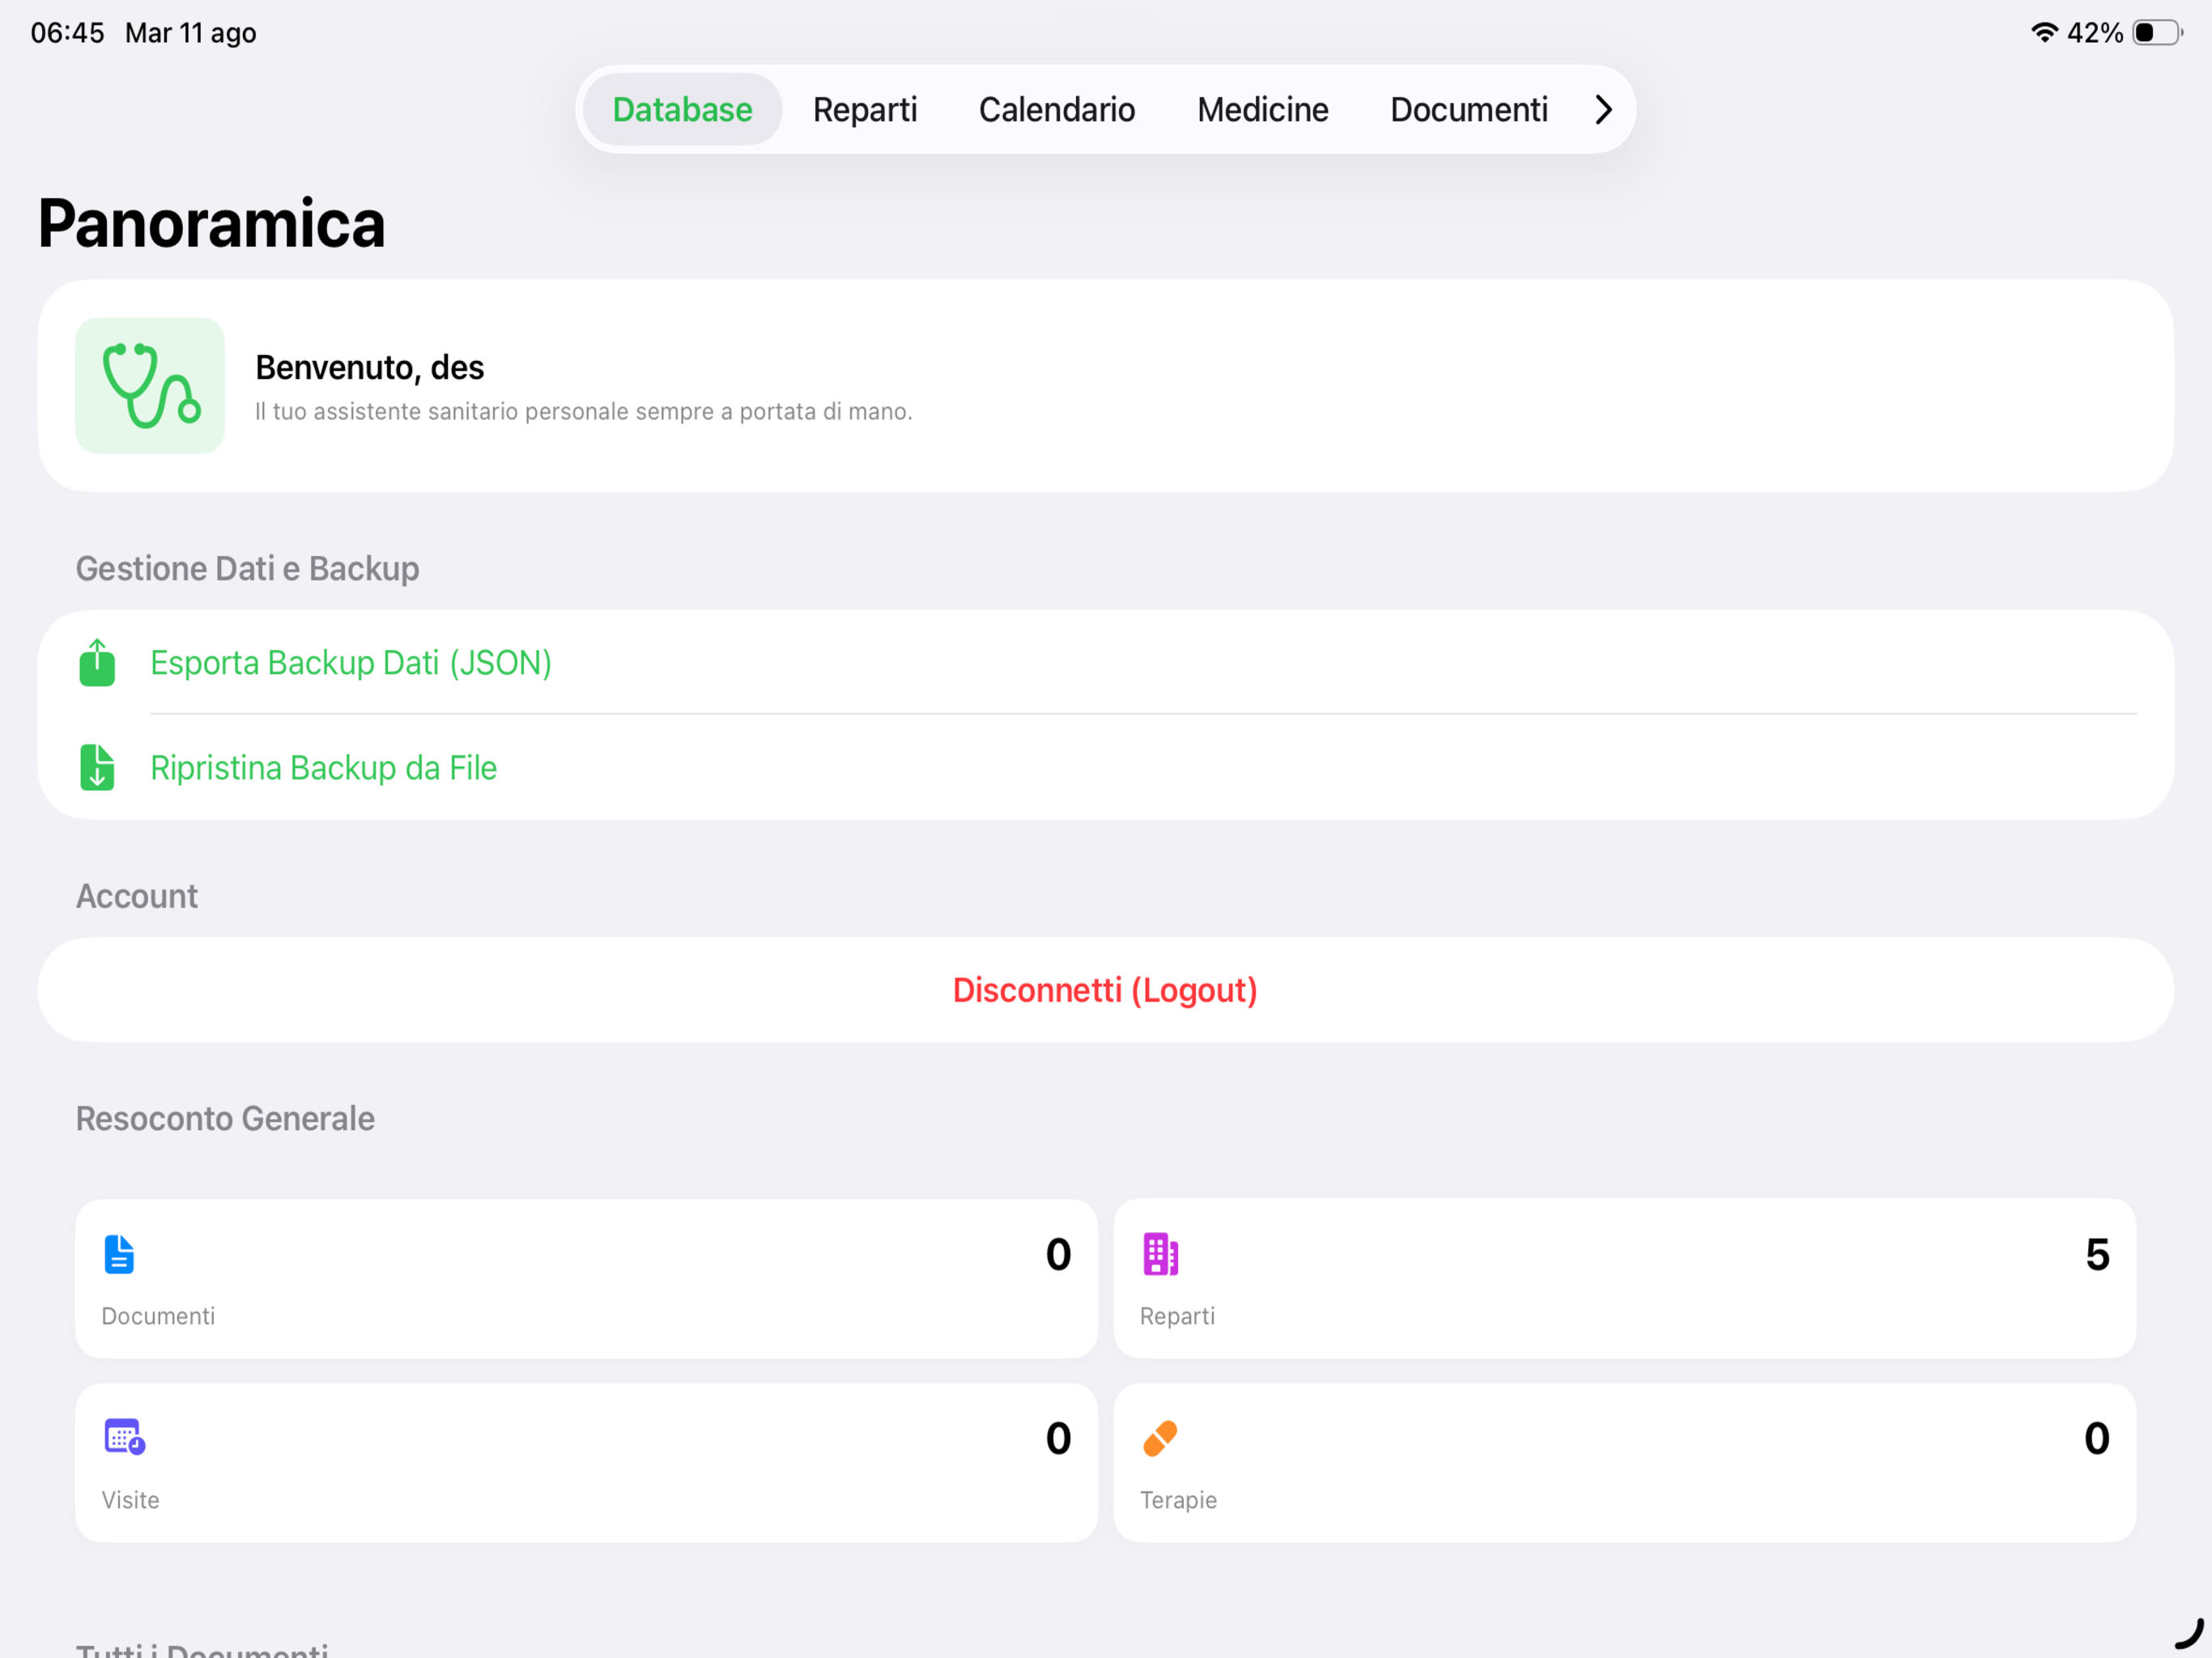Viewport: 2212px width, 1658px height.
Task: Open the Reparti summary card showing 5
Action: (1624, 1278)
